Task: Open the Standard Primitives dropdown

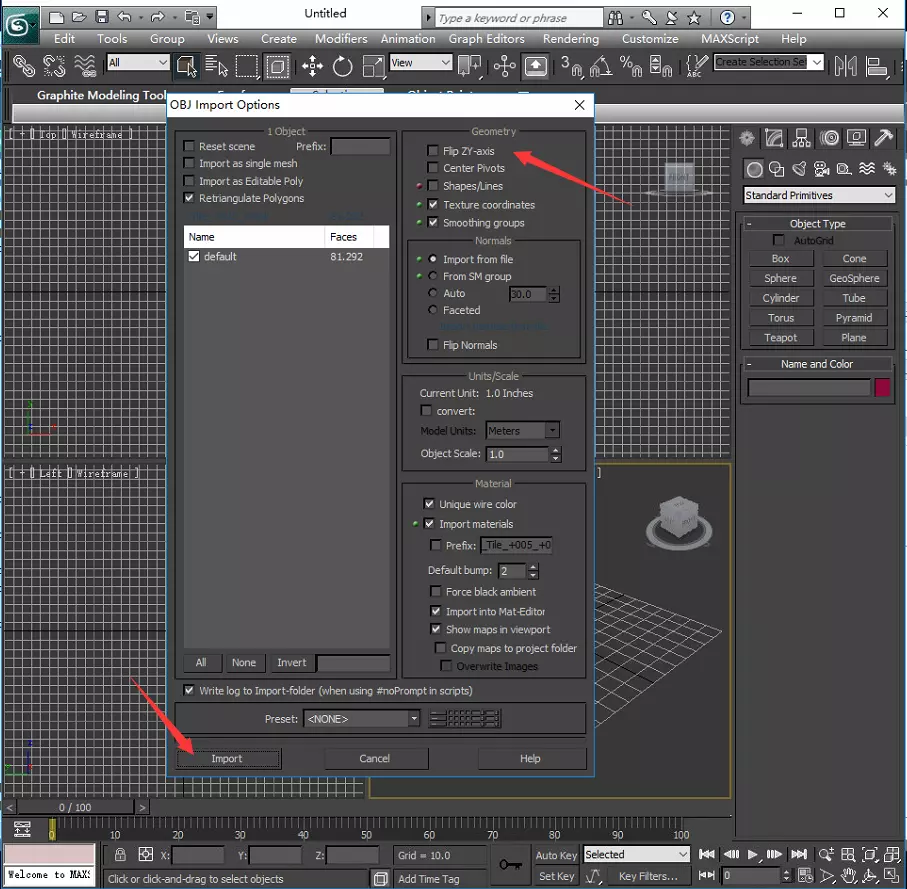Action: [819, 195]
